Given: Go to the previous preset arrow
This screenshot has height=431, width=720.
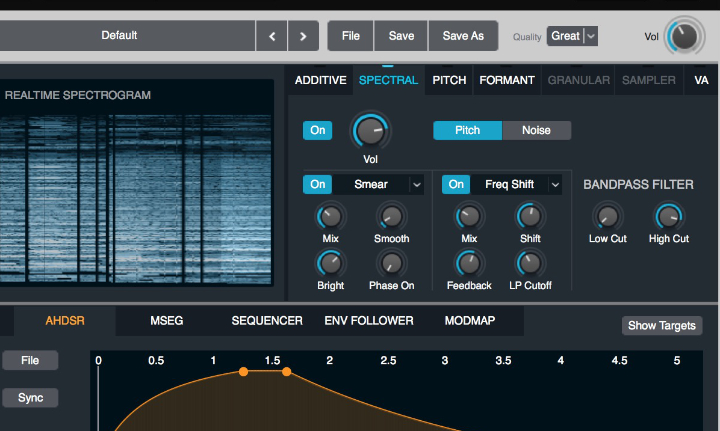Looking at the screenshot, I should point(271,36).
